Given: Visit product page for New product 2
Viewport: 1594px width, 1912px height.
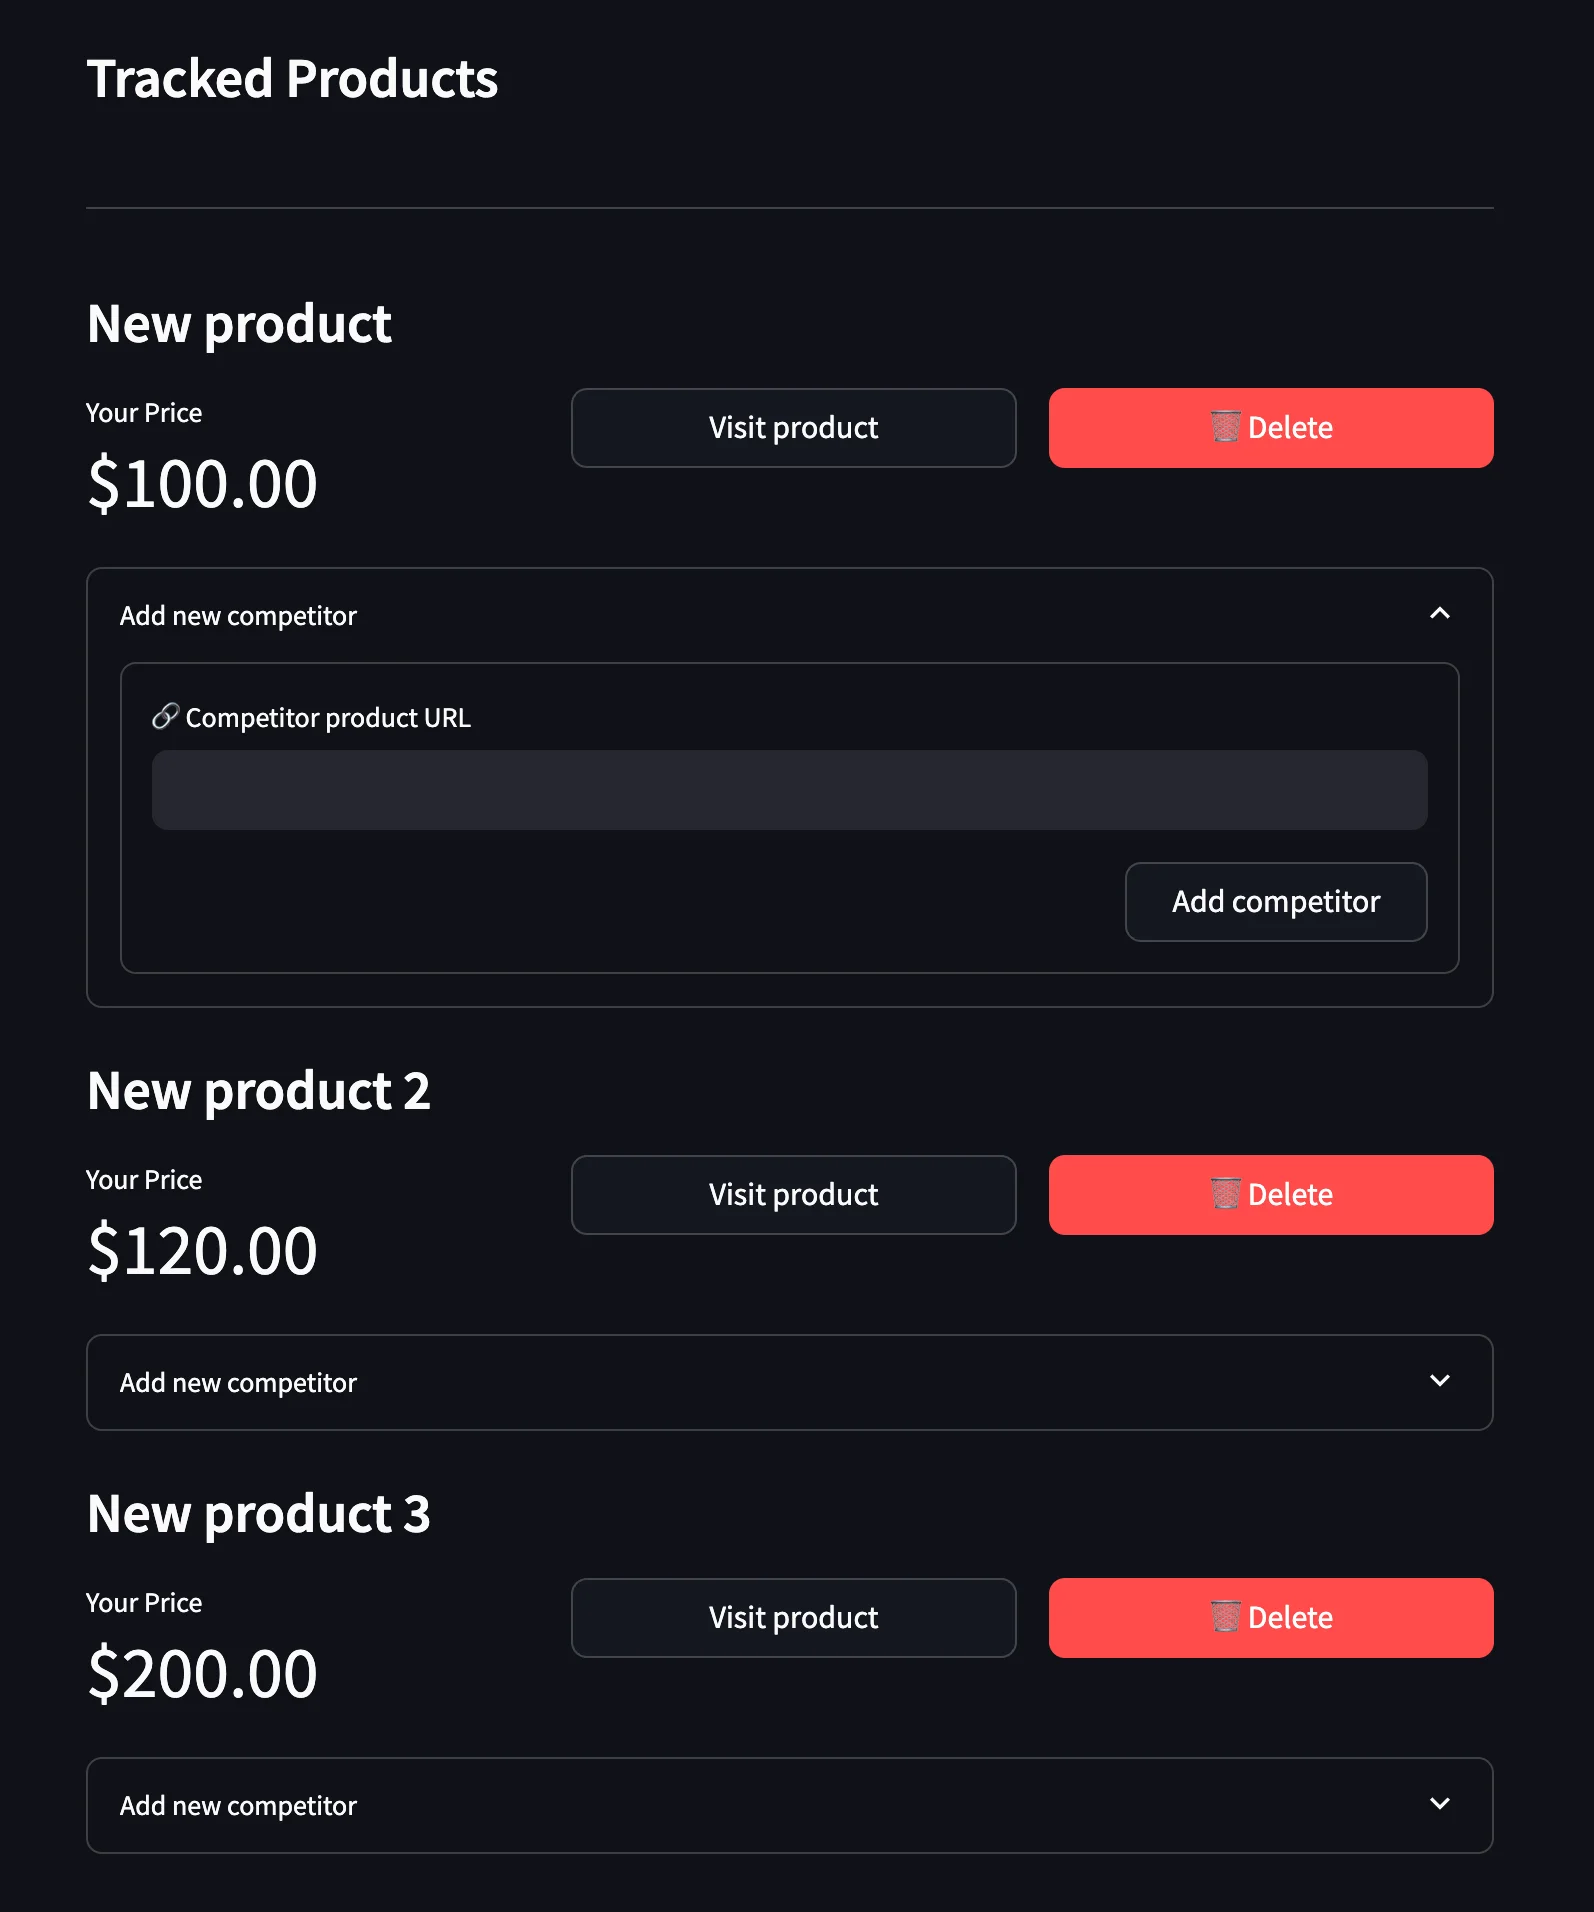Looking at the screenshot, I should 793,1194.
